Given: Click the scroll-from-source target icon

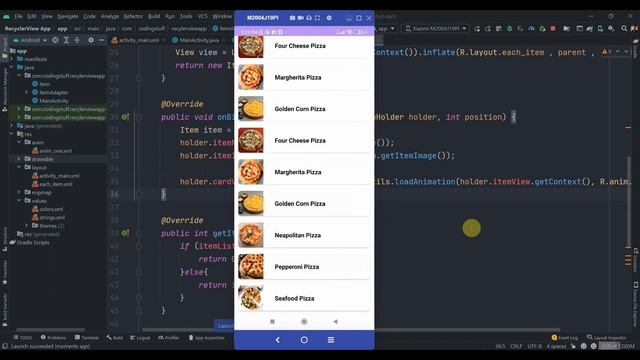Looking at the screenshot, I should (x=55, y=40).
